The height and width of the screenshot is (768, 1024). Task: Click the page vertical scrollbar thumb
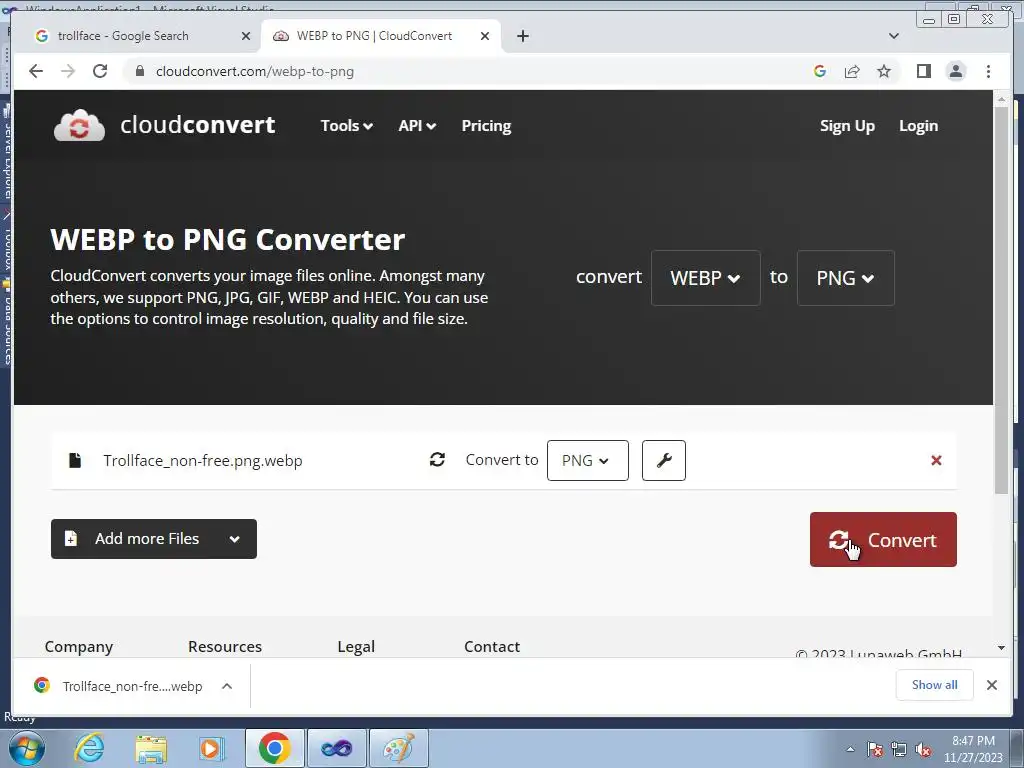click(x=1001, y=299)
